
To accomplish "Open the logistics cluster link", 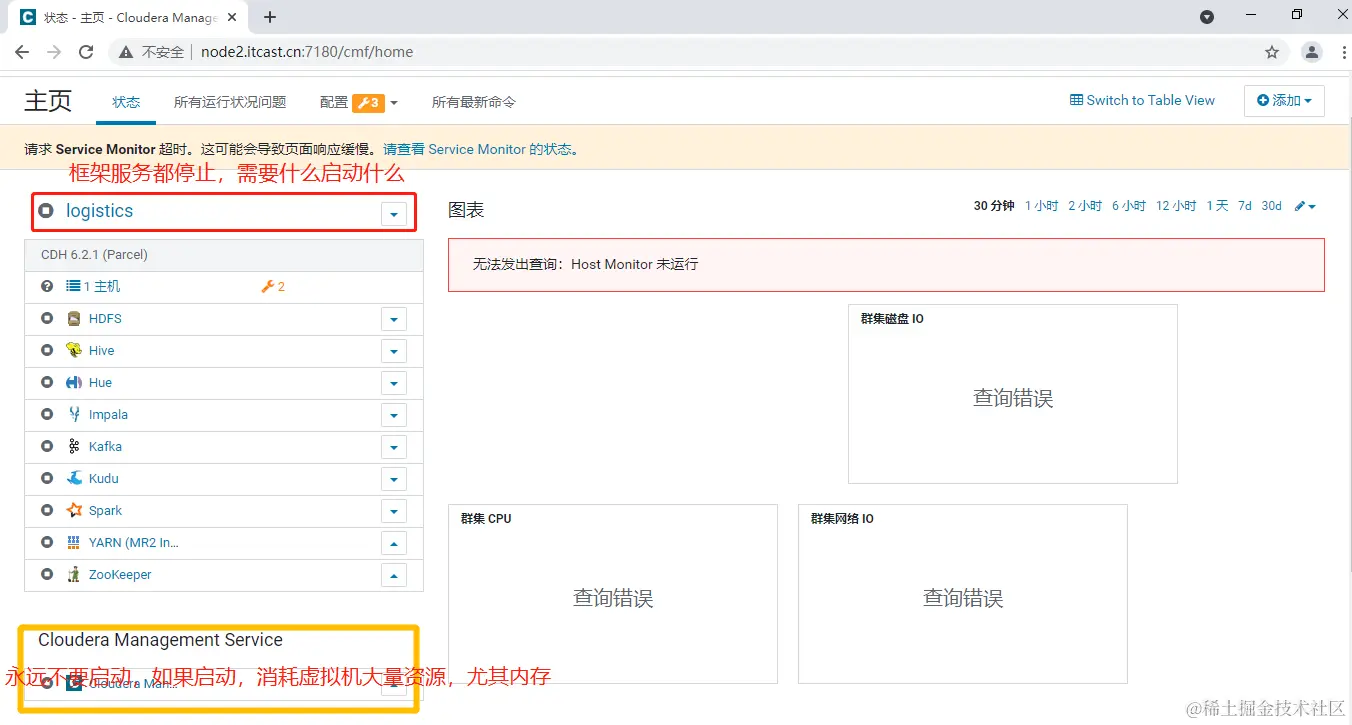I will [x=99, y=211].
